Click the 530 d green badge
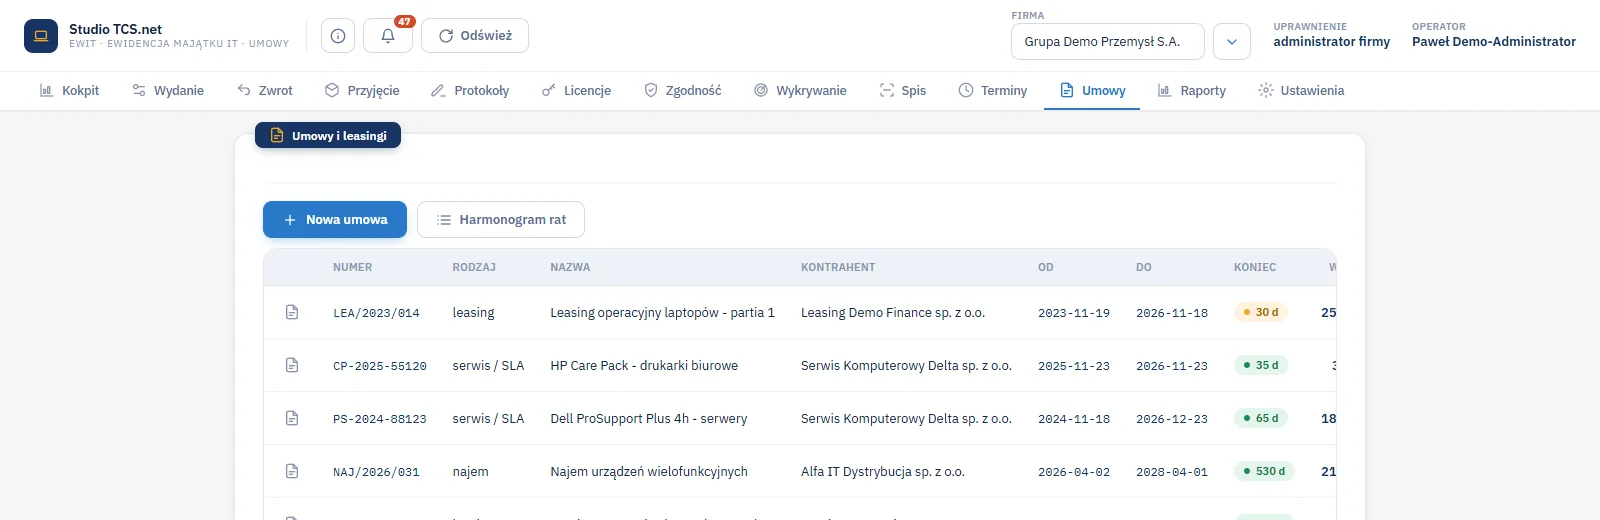Viewport: 1600px width, 520px height. (1264, 471)
